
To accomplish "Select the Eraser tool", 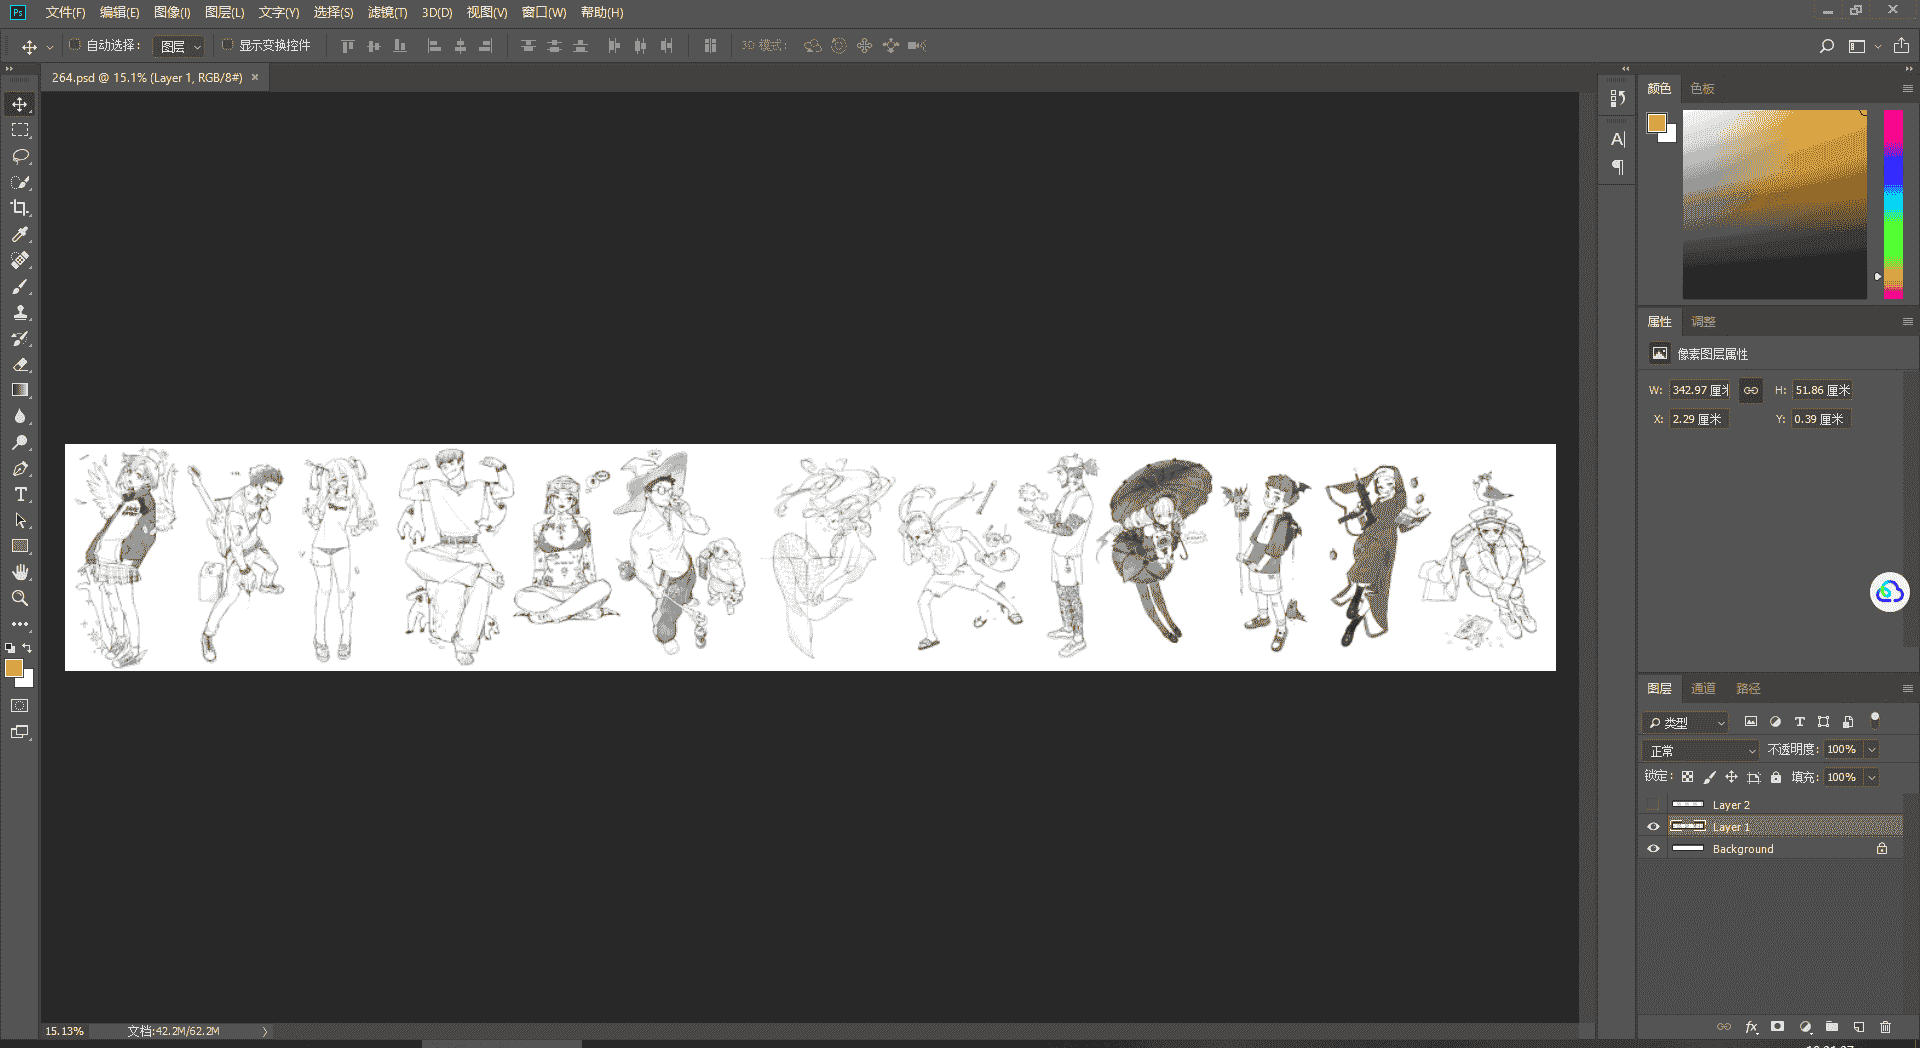I will (20, 364).
